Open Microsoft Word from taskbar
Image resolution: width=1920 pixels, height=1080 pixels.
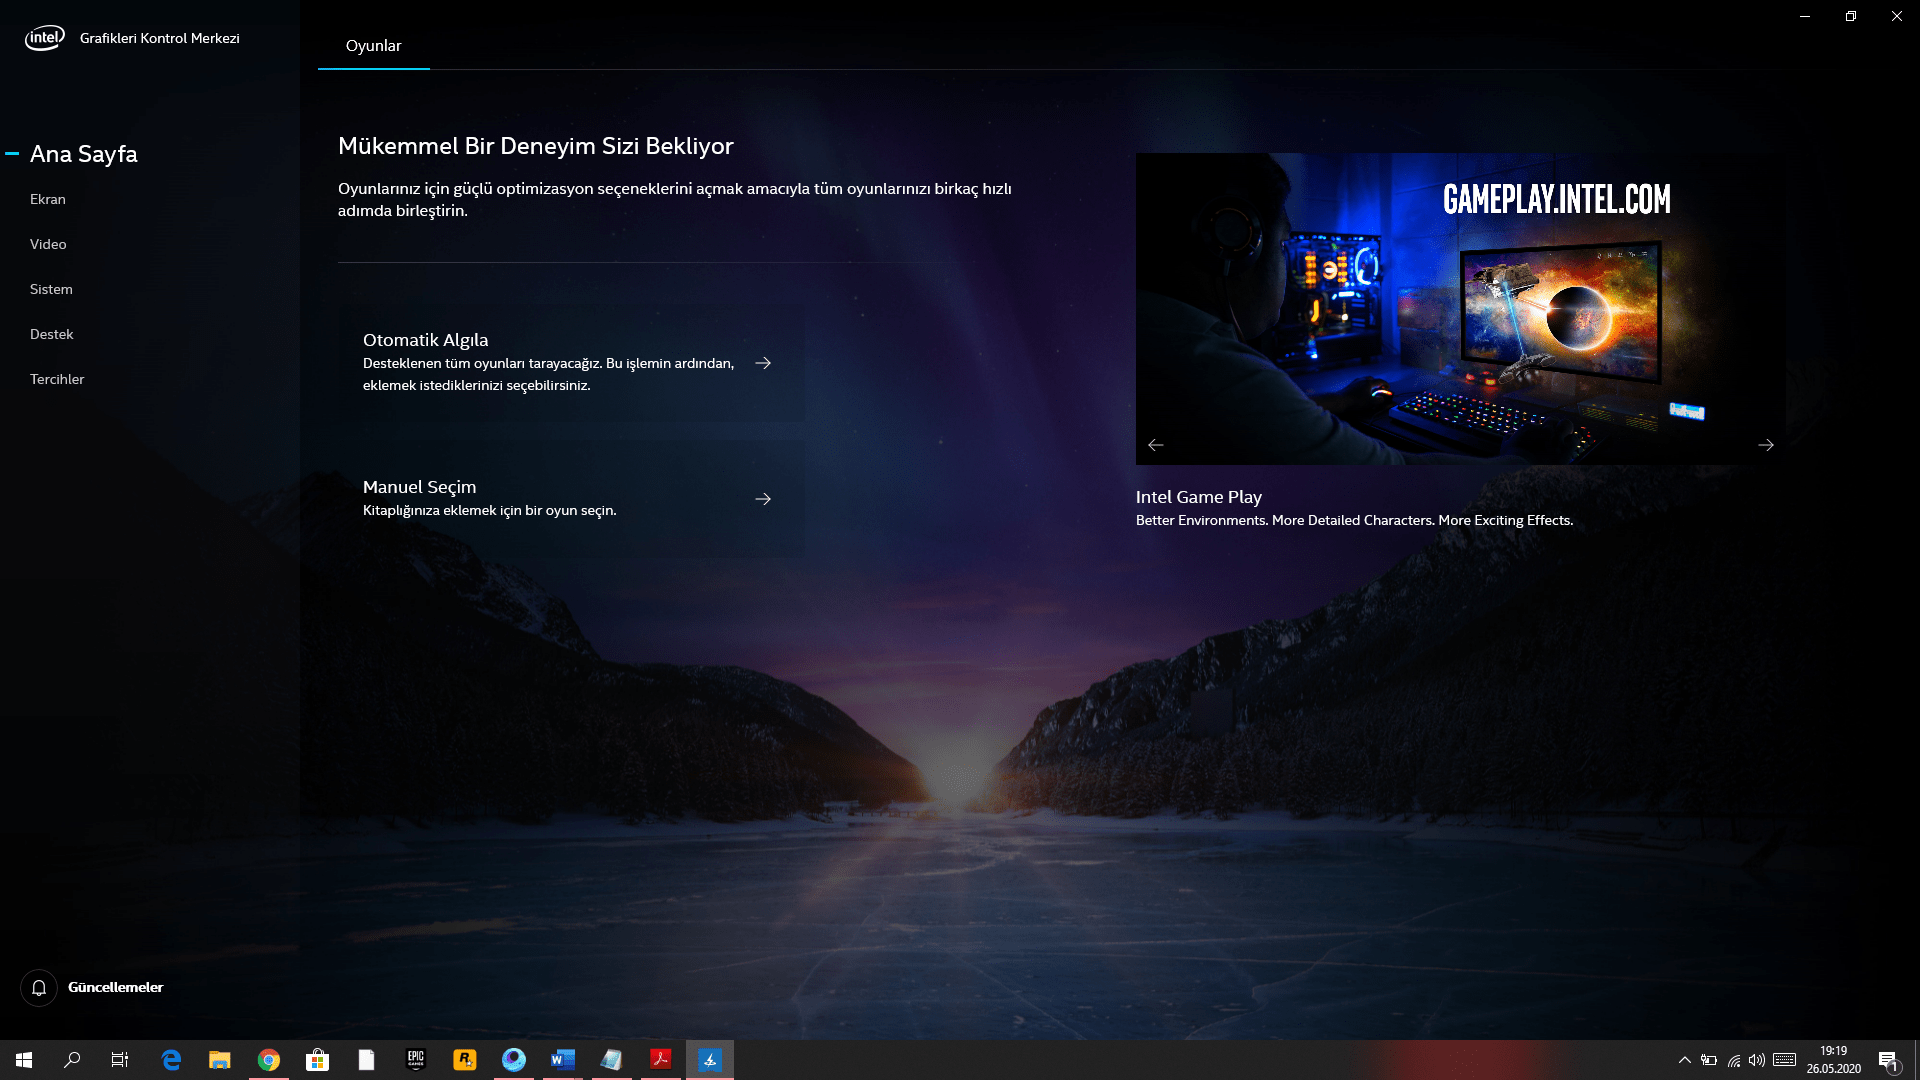point(563,1060)
